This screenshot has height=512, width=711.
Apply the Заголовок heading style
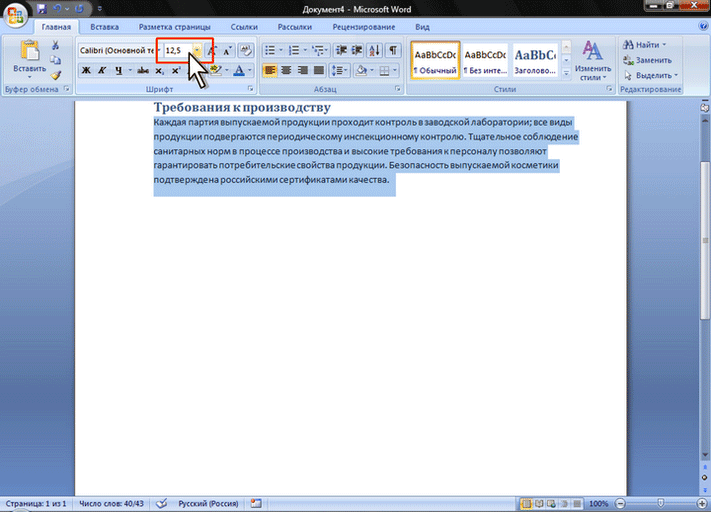[535, 60]
